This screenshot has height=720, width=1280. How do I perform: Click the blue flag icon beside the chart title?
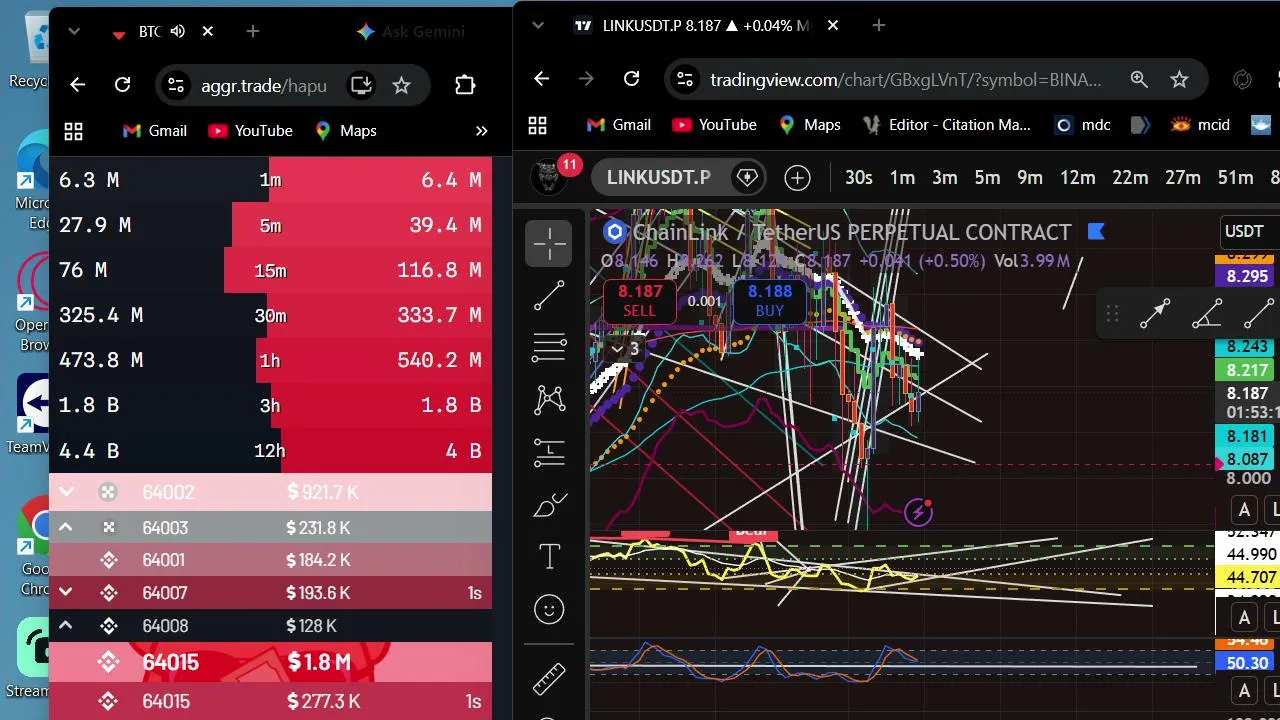(x=1096, y=232)
